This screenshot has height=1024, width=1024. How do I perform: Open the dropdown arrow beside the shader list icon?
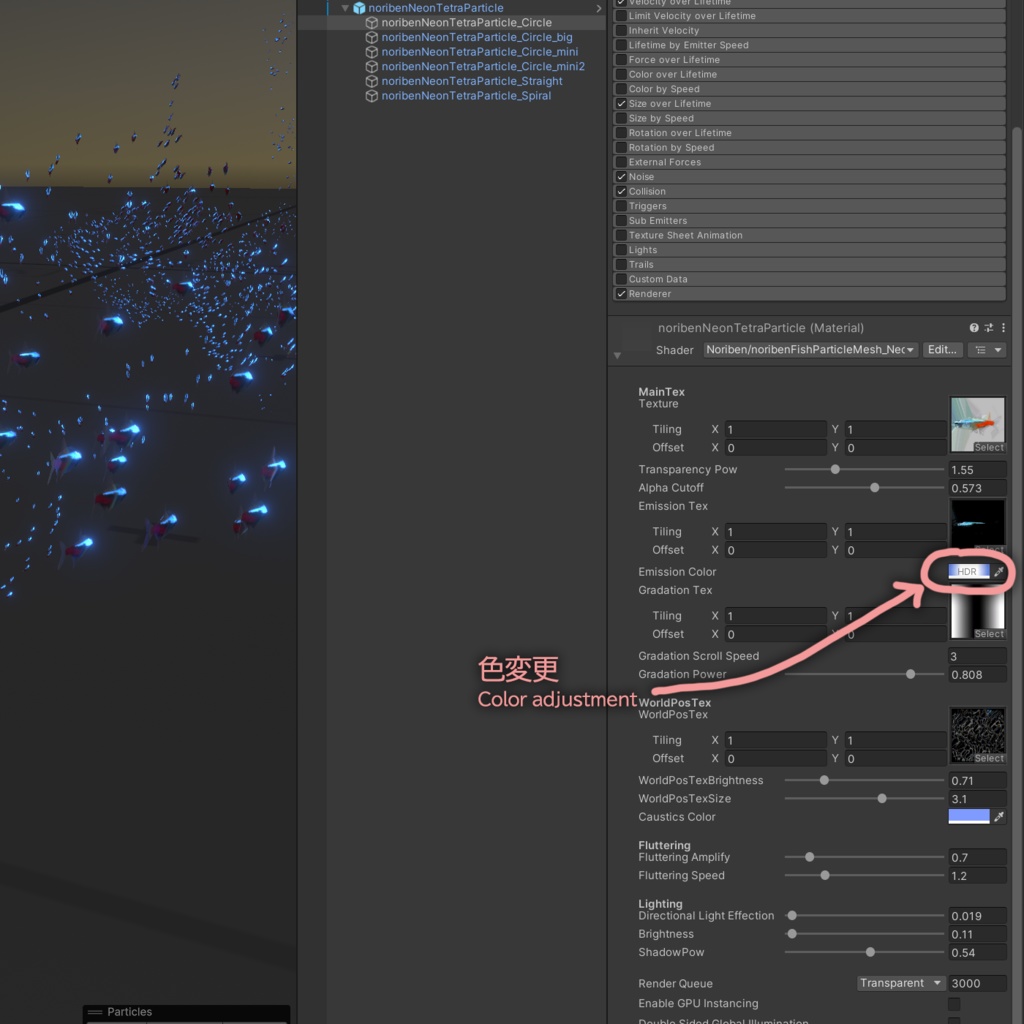(x=998, y=350)
